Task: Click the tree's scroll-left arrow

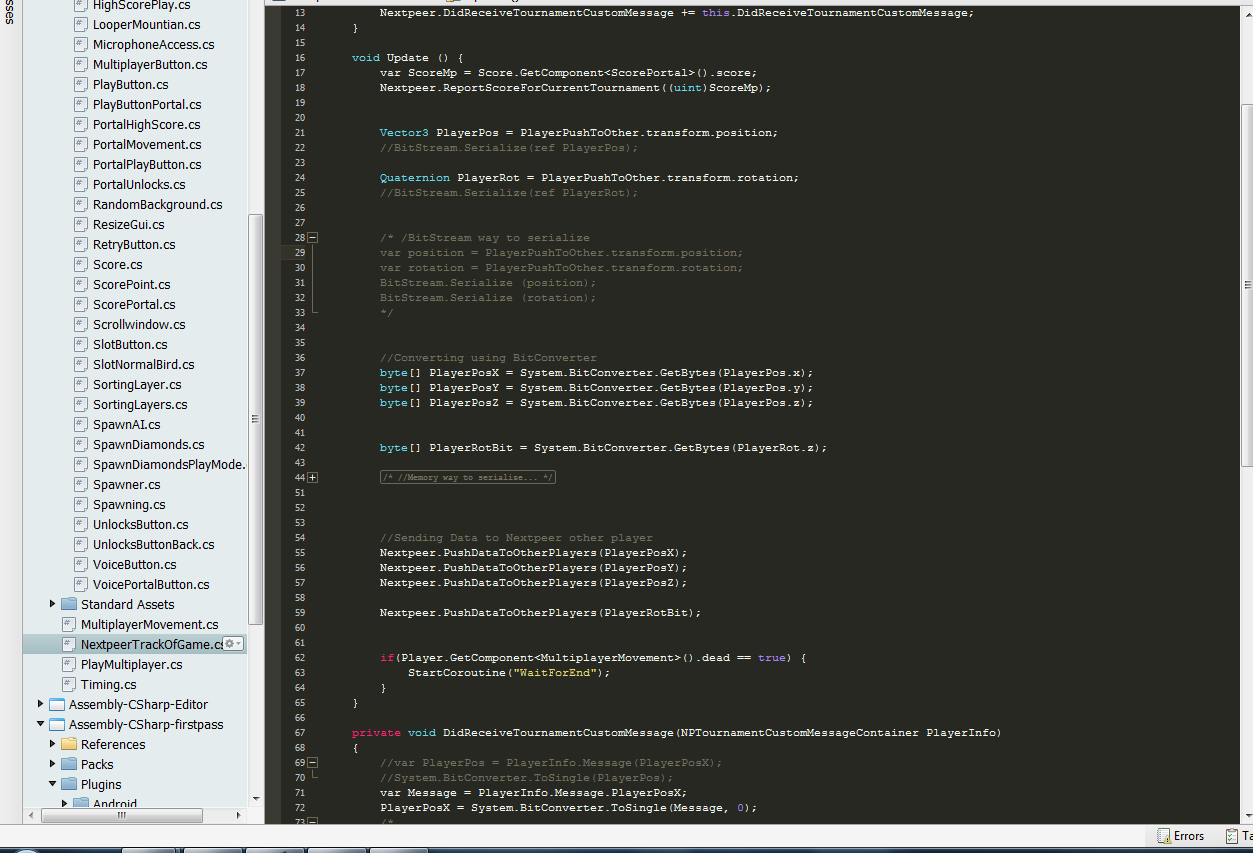Action: pos(30,815)
